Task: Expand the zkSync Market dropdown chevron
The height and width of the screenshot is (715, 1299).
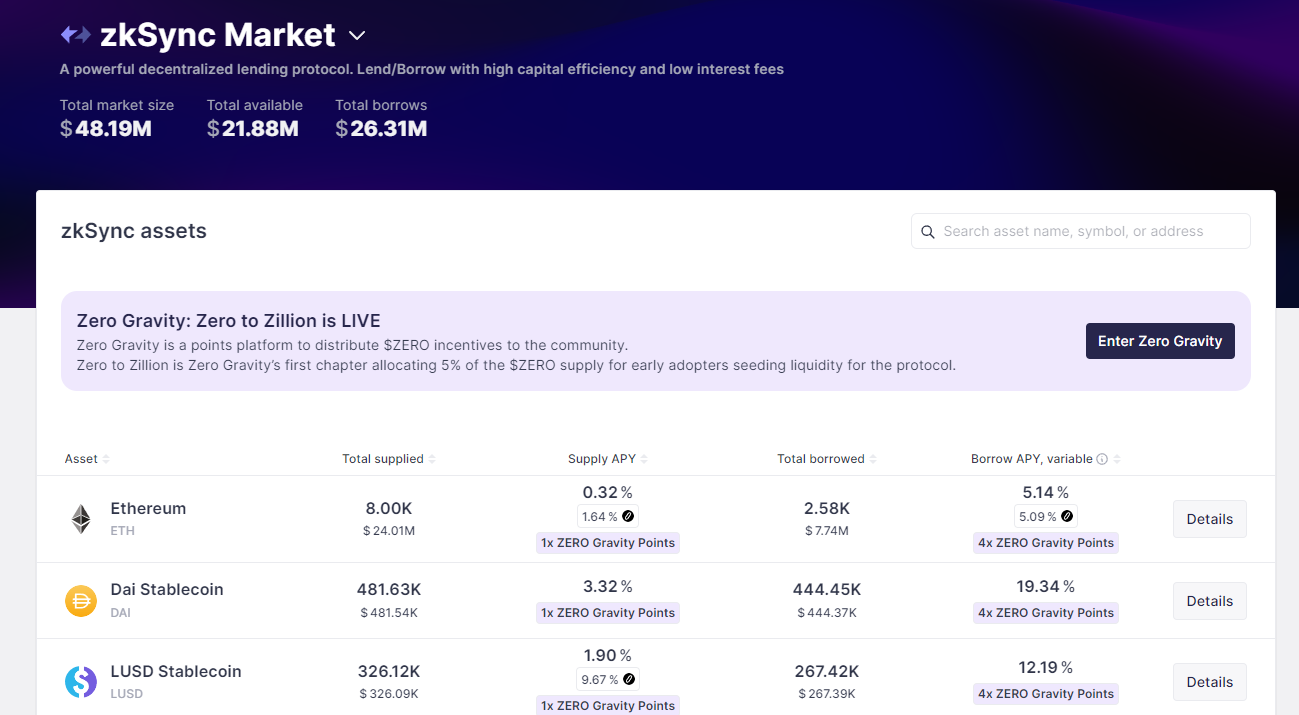Action: [x=357, y=36]
